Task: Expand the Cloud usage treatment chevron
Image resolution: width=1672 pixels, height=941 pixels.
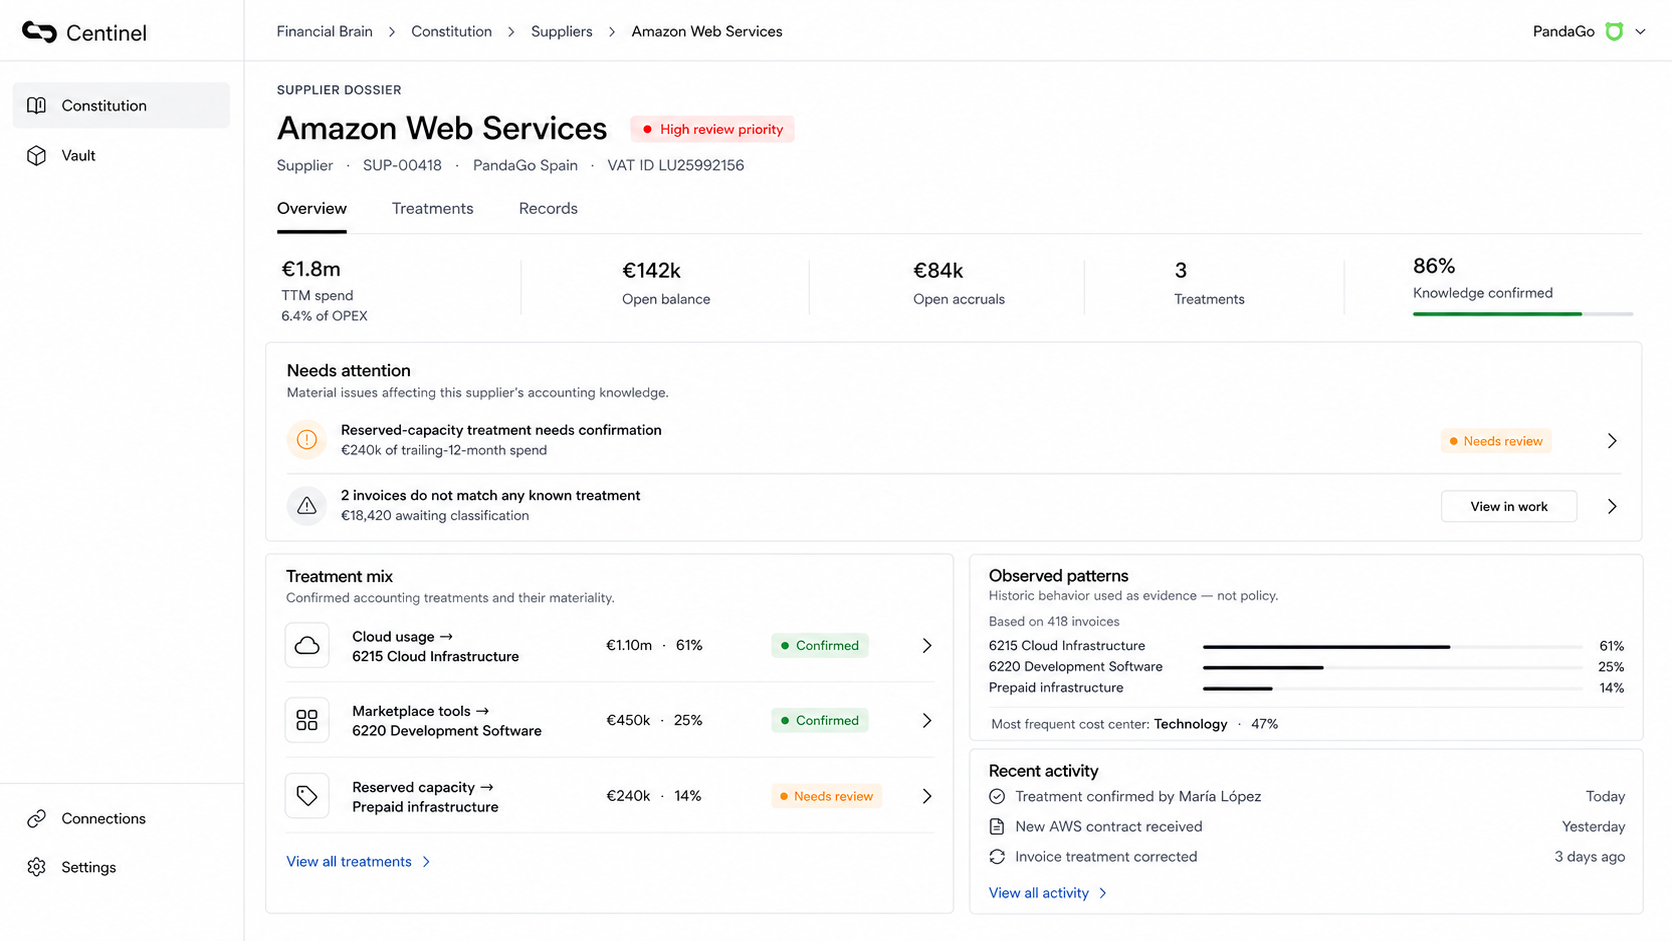Action: pos(927,646)
